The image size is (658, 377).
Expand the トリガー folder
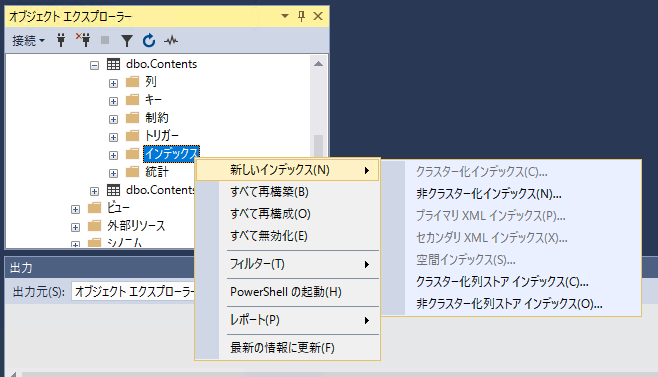pos(113,137)
